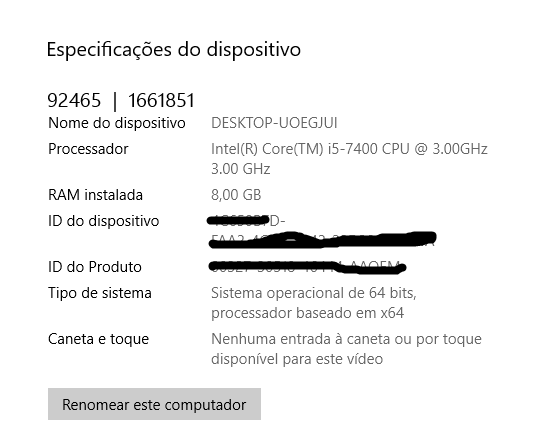Select the disponível para este vídeo line
The image size is (548, 446).
point(297,359)
